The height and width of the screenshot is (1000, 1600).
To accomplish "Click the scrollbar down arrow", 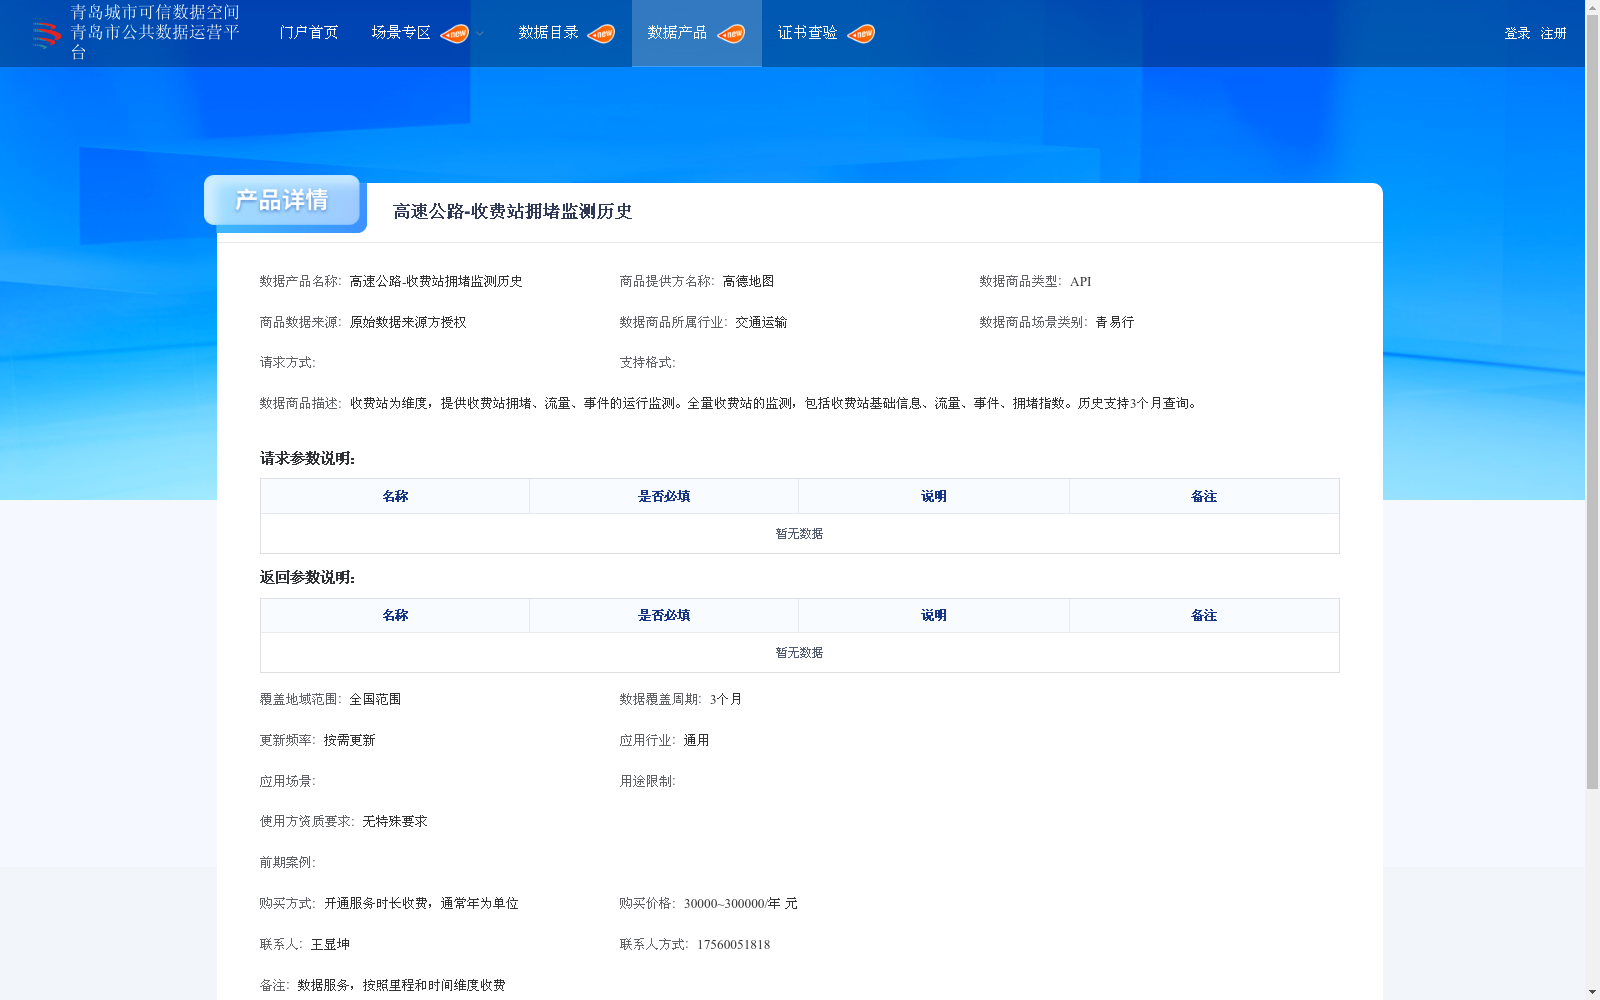I will (x=1592, y=992).
